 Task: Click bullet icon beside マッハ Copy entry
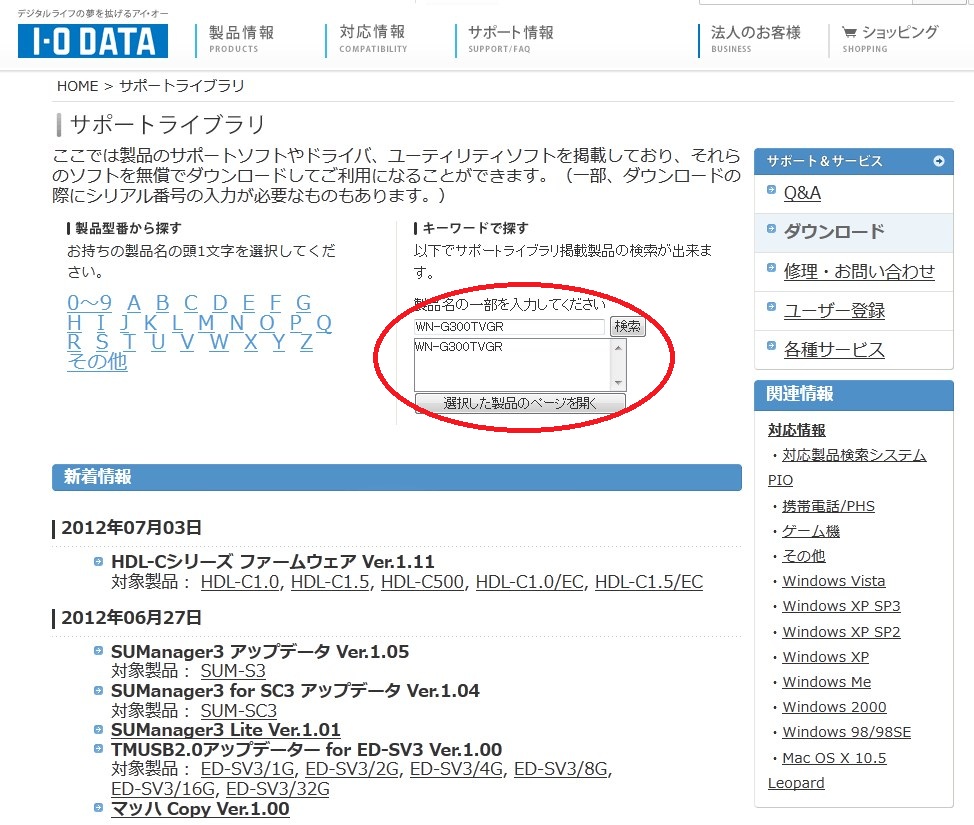click(98, 808)
